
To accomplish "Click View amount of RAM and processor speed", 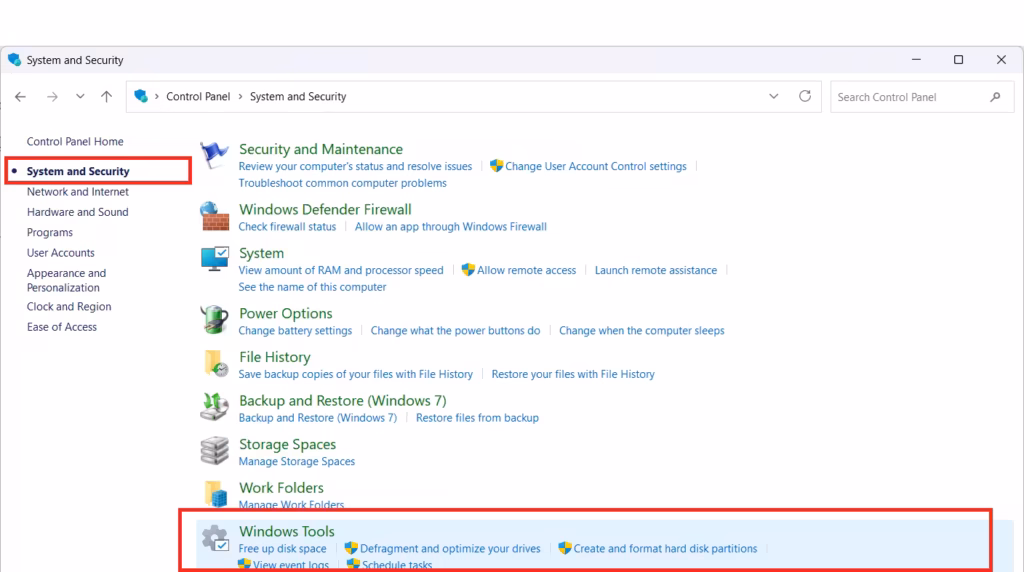I will pyautogui.click(x=341, y=270).
